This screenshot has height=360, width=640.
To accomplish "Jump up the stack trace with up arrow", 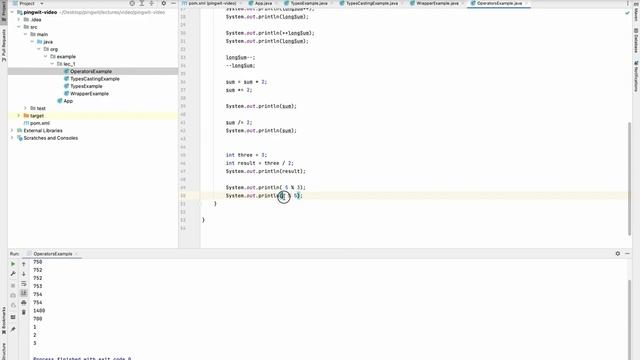I will 24,264.
